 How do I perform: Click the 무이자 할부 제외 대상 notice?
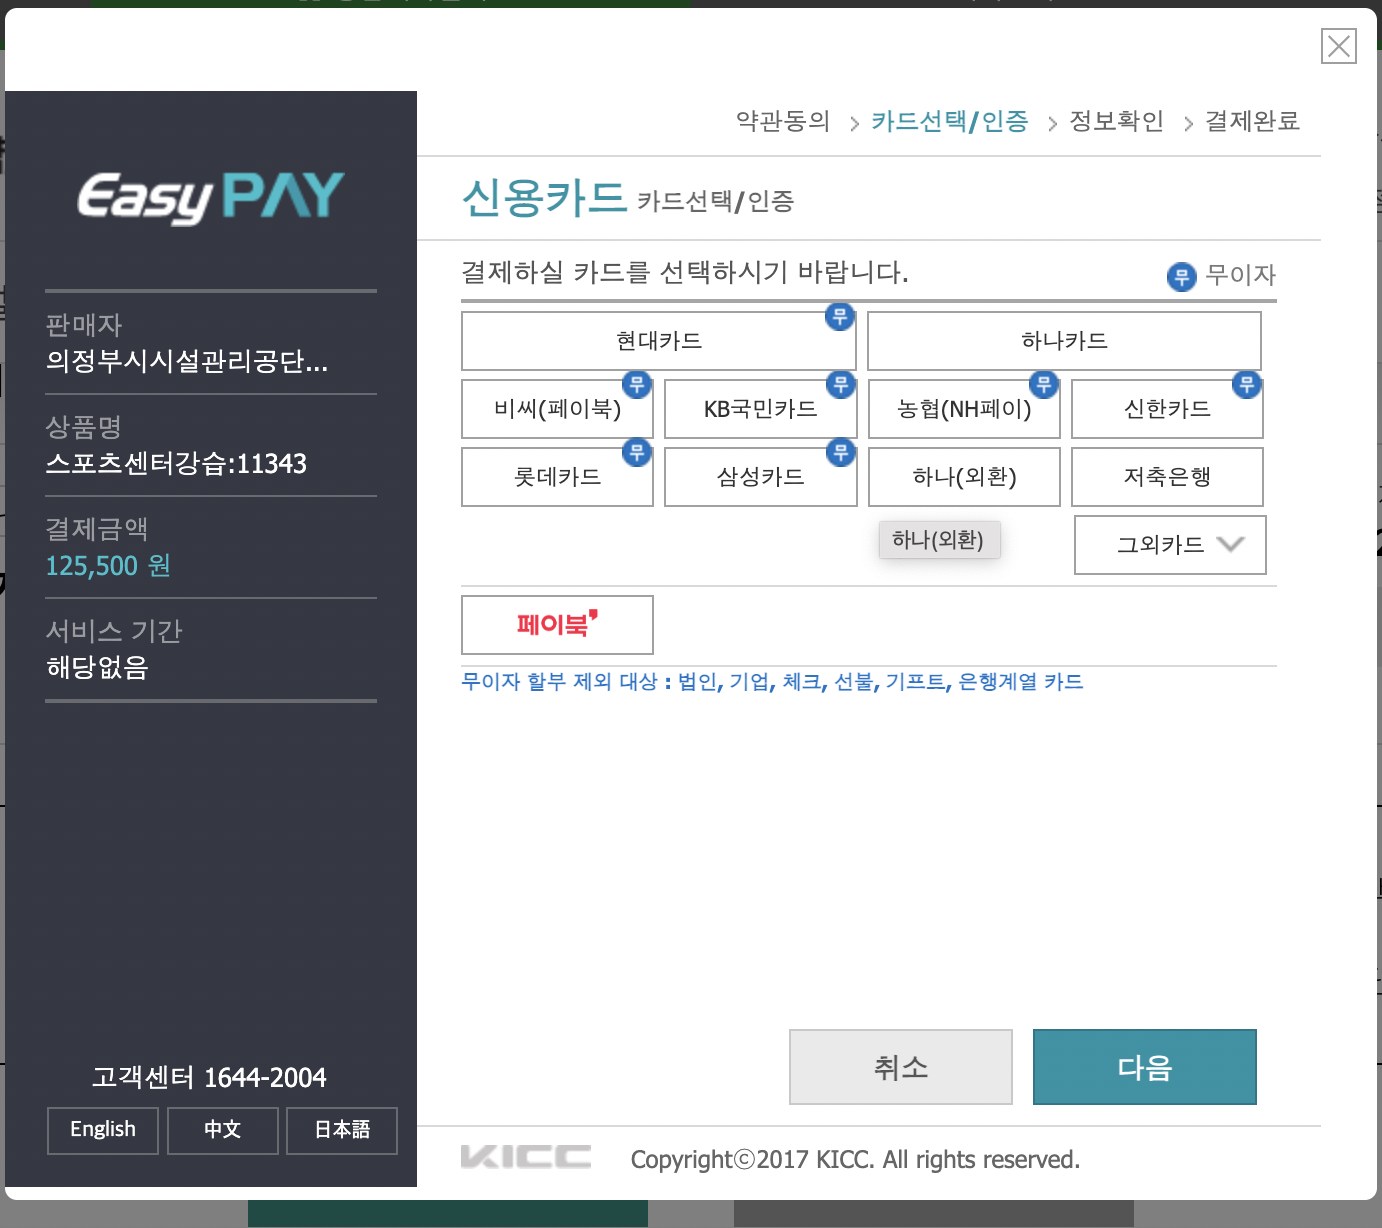tap(772, 682)
